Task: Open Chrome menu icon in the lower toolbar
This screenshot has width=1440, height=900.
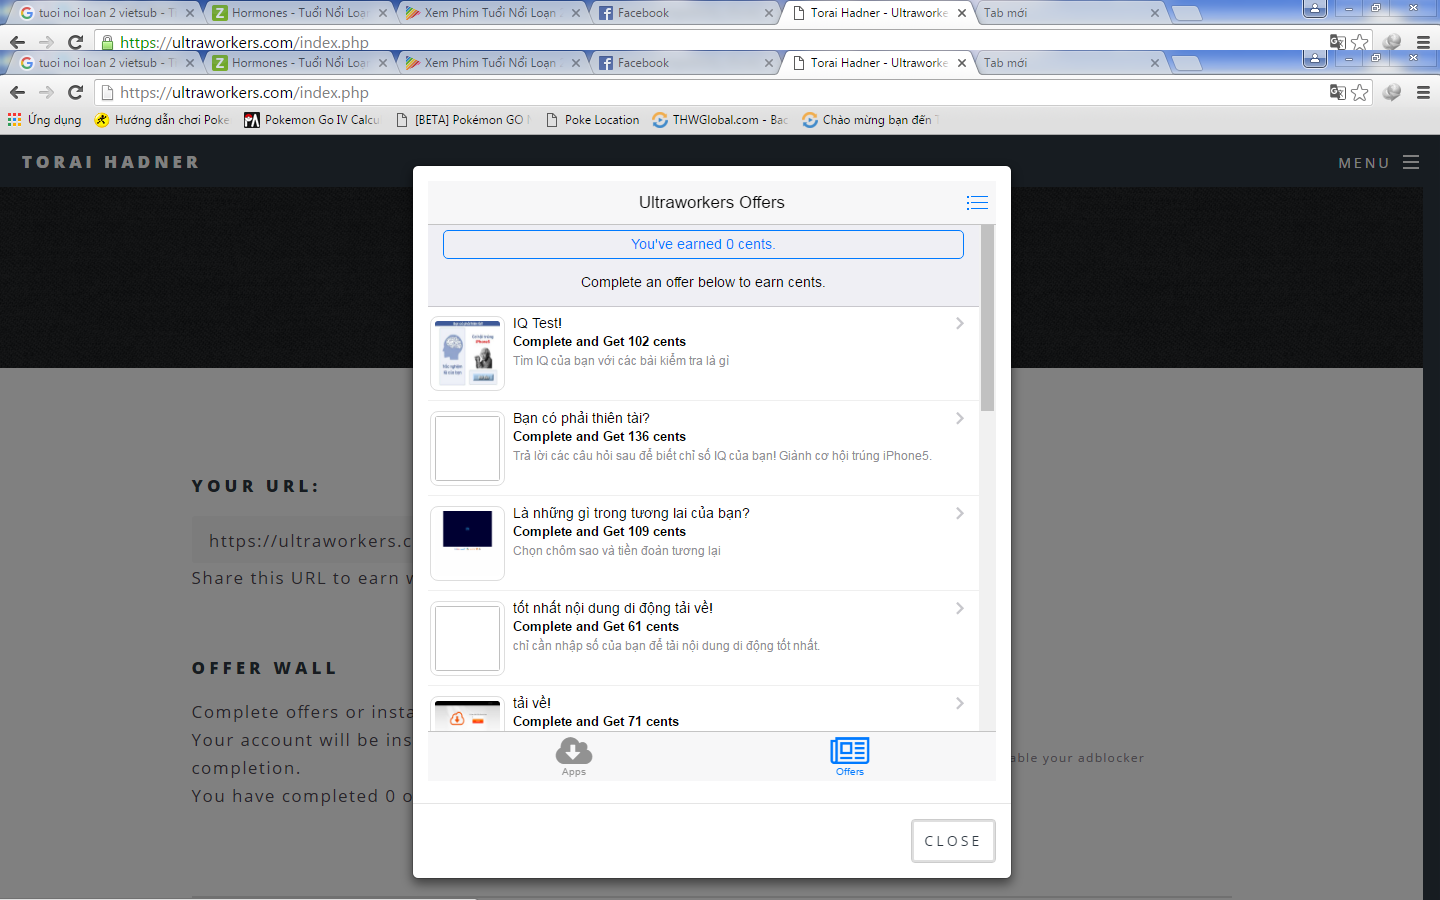Action: [1423, 92]
